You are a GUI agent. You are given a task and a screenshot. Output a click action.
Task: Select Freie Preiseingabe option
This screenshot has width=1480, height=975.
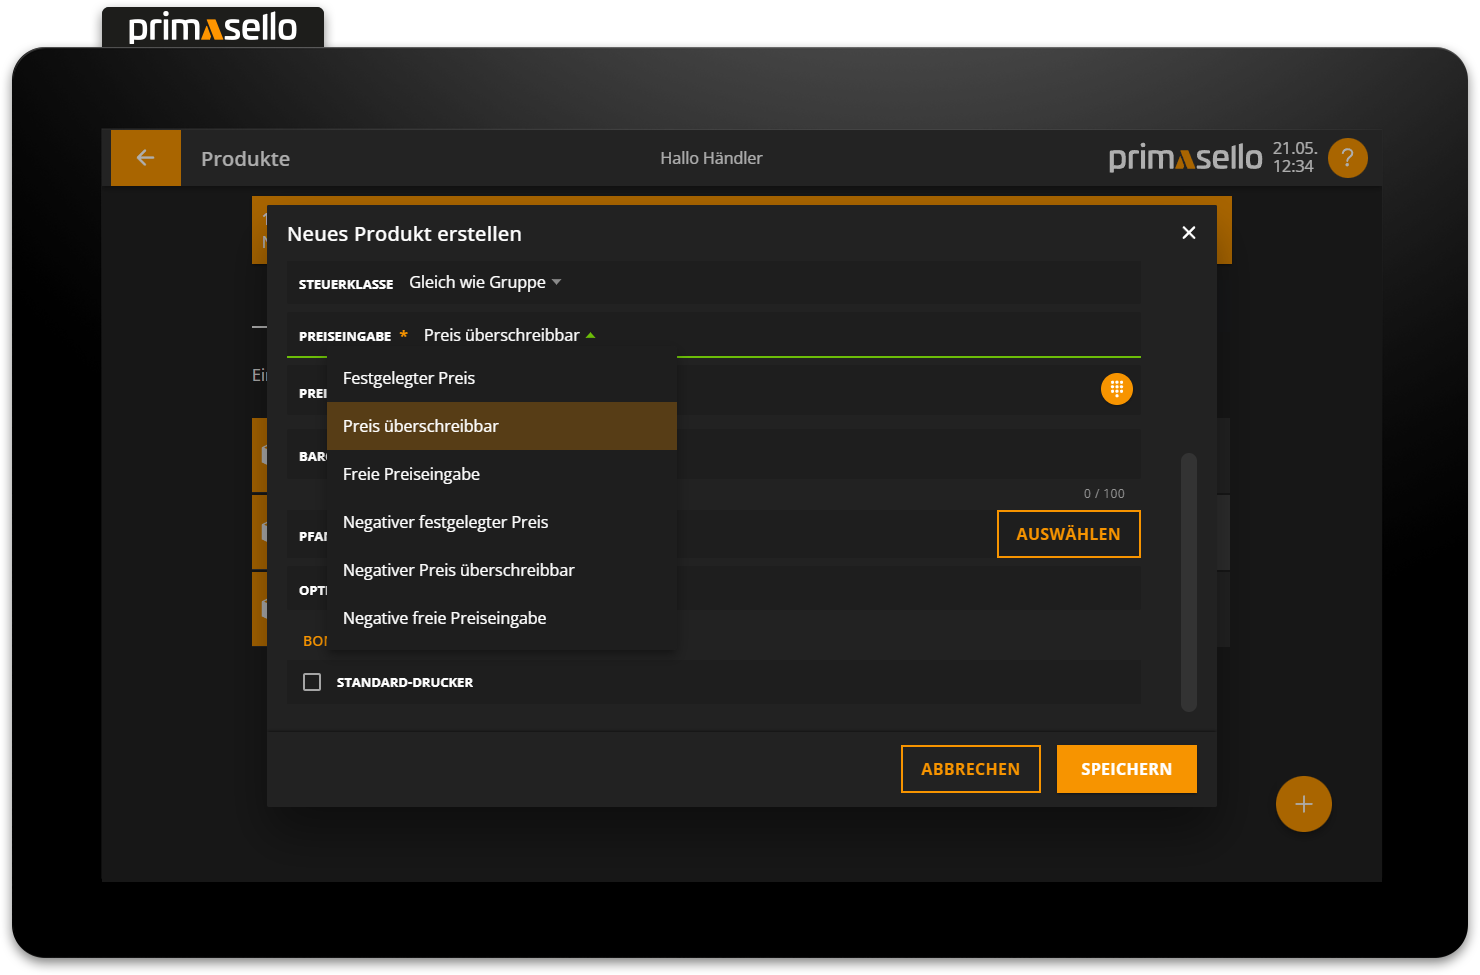pos(411,474)
